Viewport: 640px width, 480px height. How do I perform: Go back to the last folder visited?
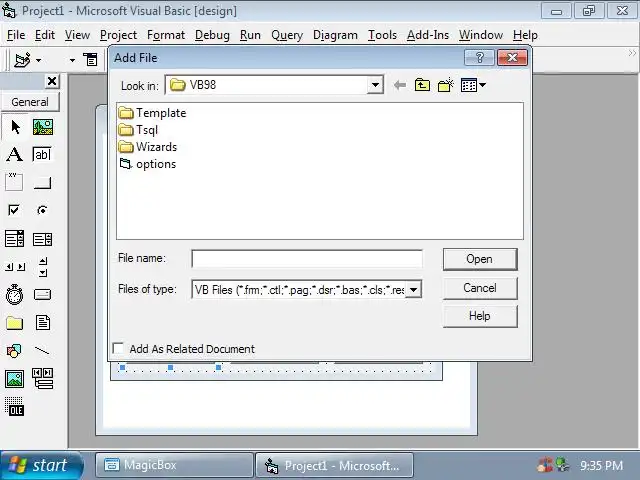[x=400, y=85]
